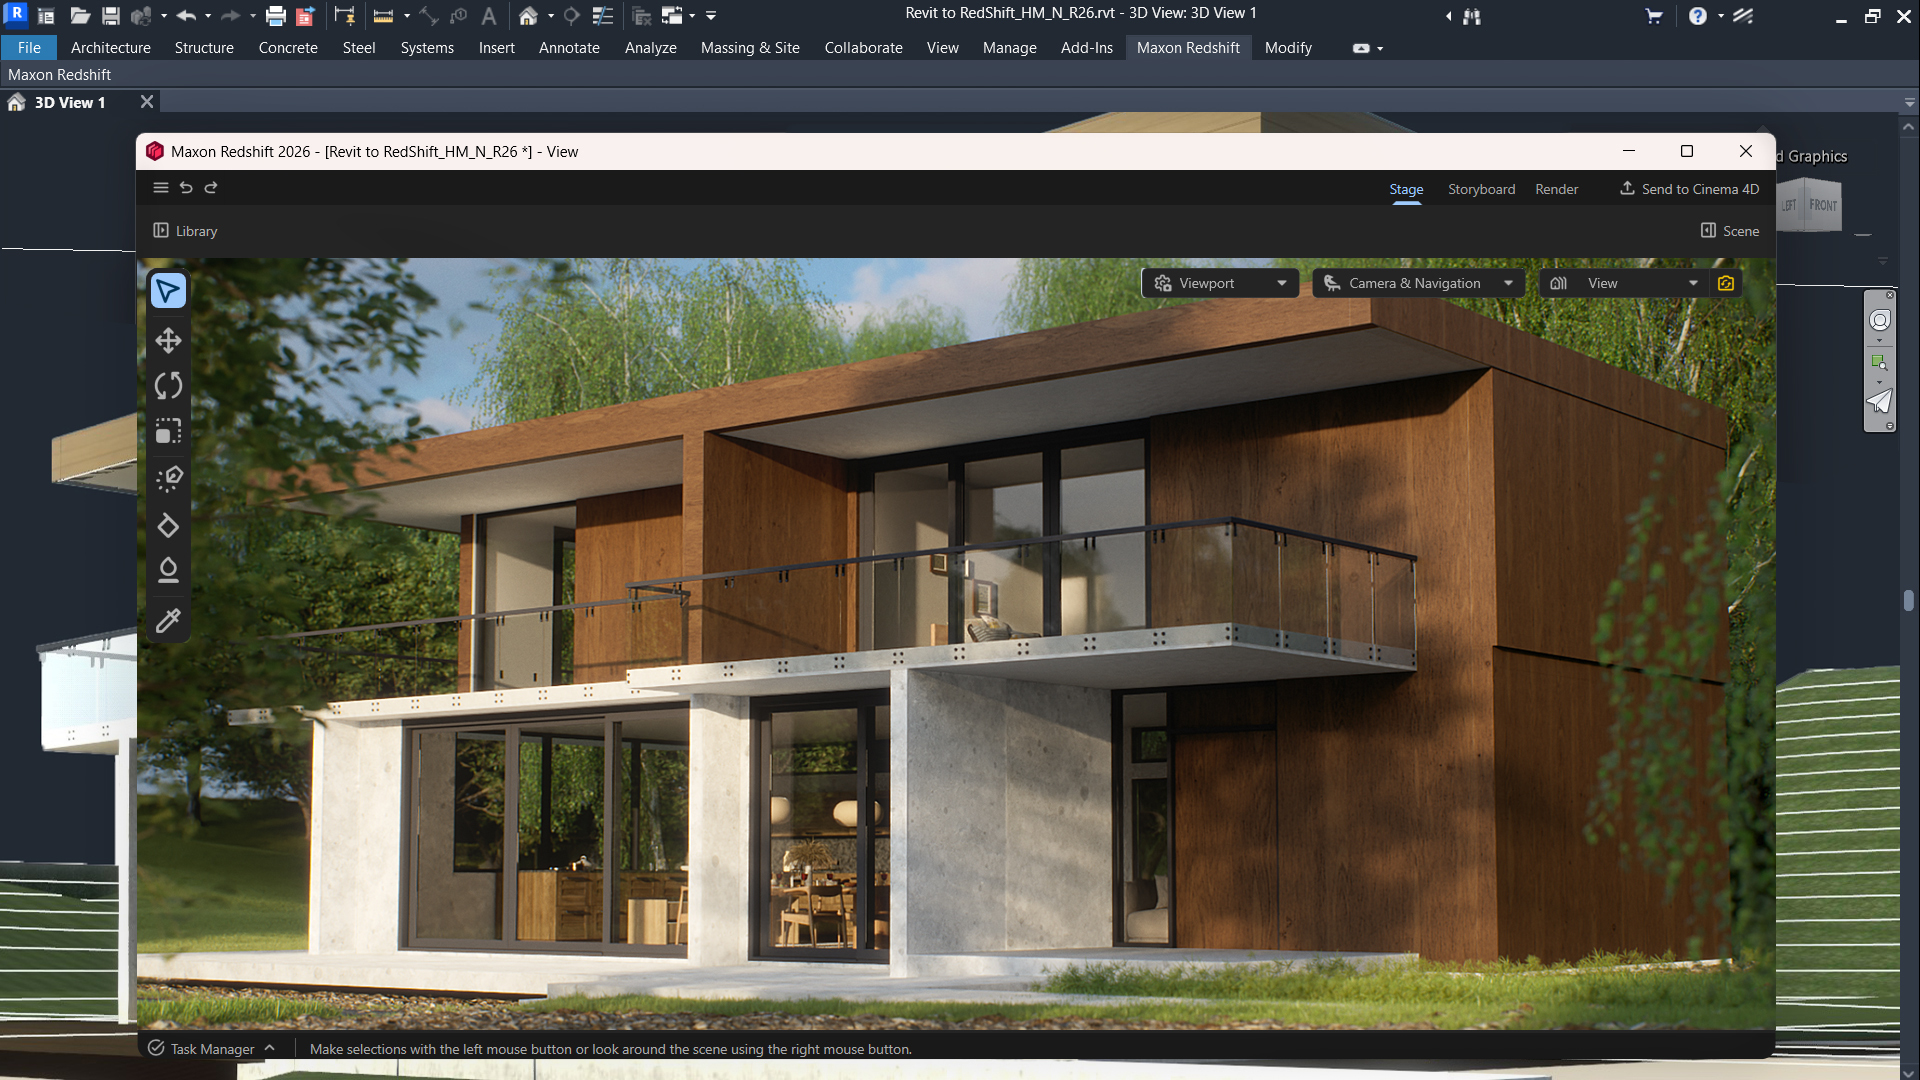Open the Camera & Navigation dropdown
Screen dimensions: 1920x1080
(1419, 283)
